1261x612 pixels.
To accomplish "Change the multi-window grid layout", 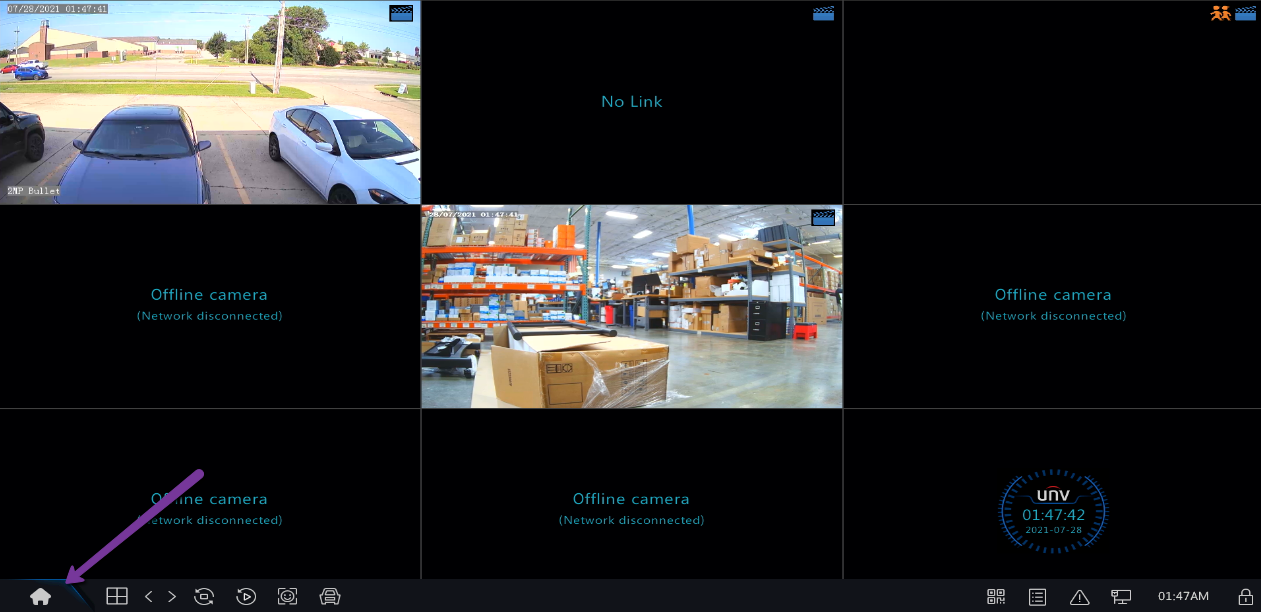I will coord(117,597).
